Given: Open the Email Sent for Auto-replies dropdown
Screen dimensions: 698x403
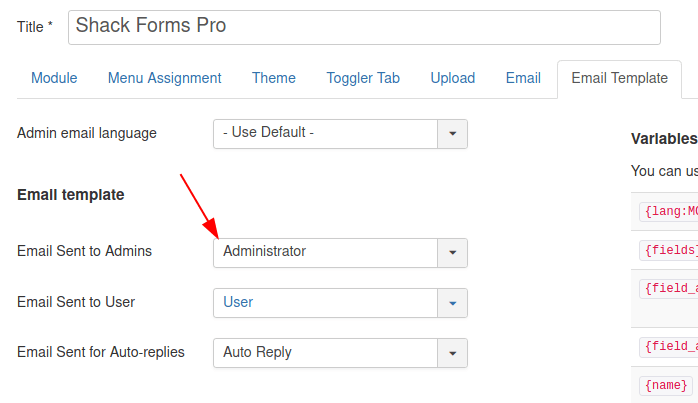Looking at the screenshot, I should [340, 353].
